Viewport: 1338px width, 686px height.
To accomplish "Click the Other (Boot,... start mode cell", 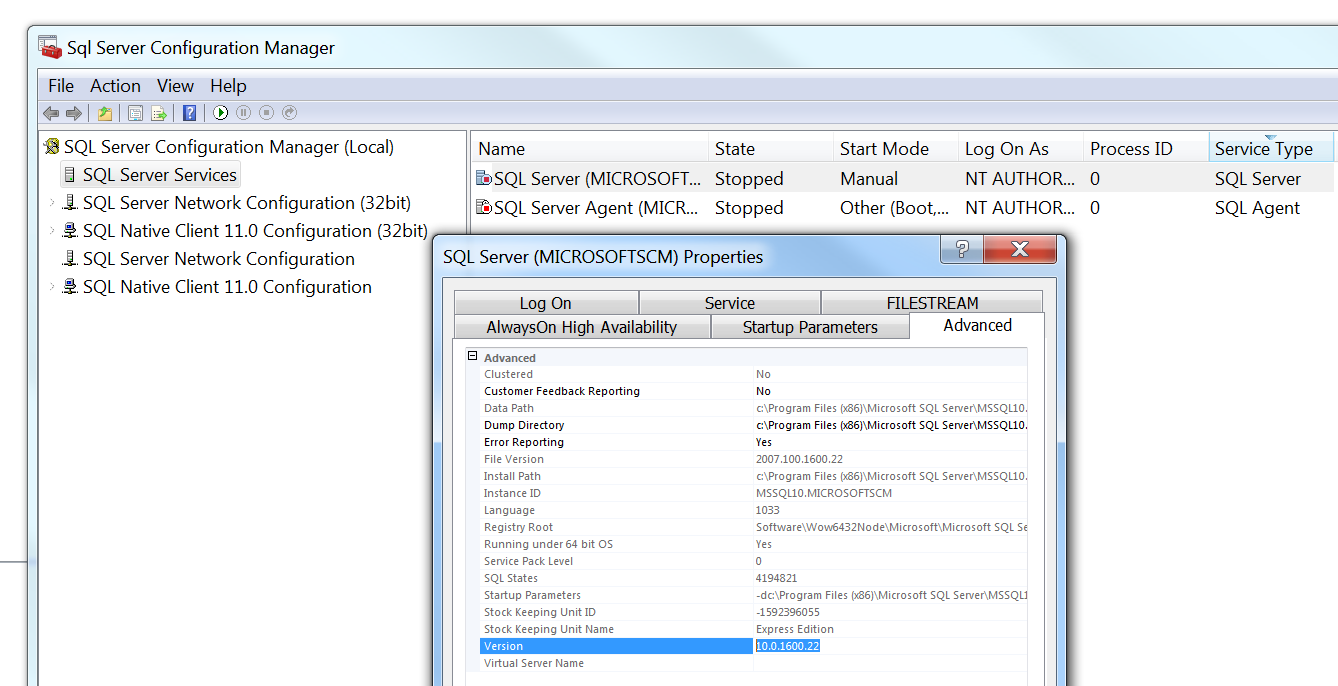I will point(895,208).
